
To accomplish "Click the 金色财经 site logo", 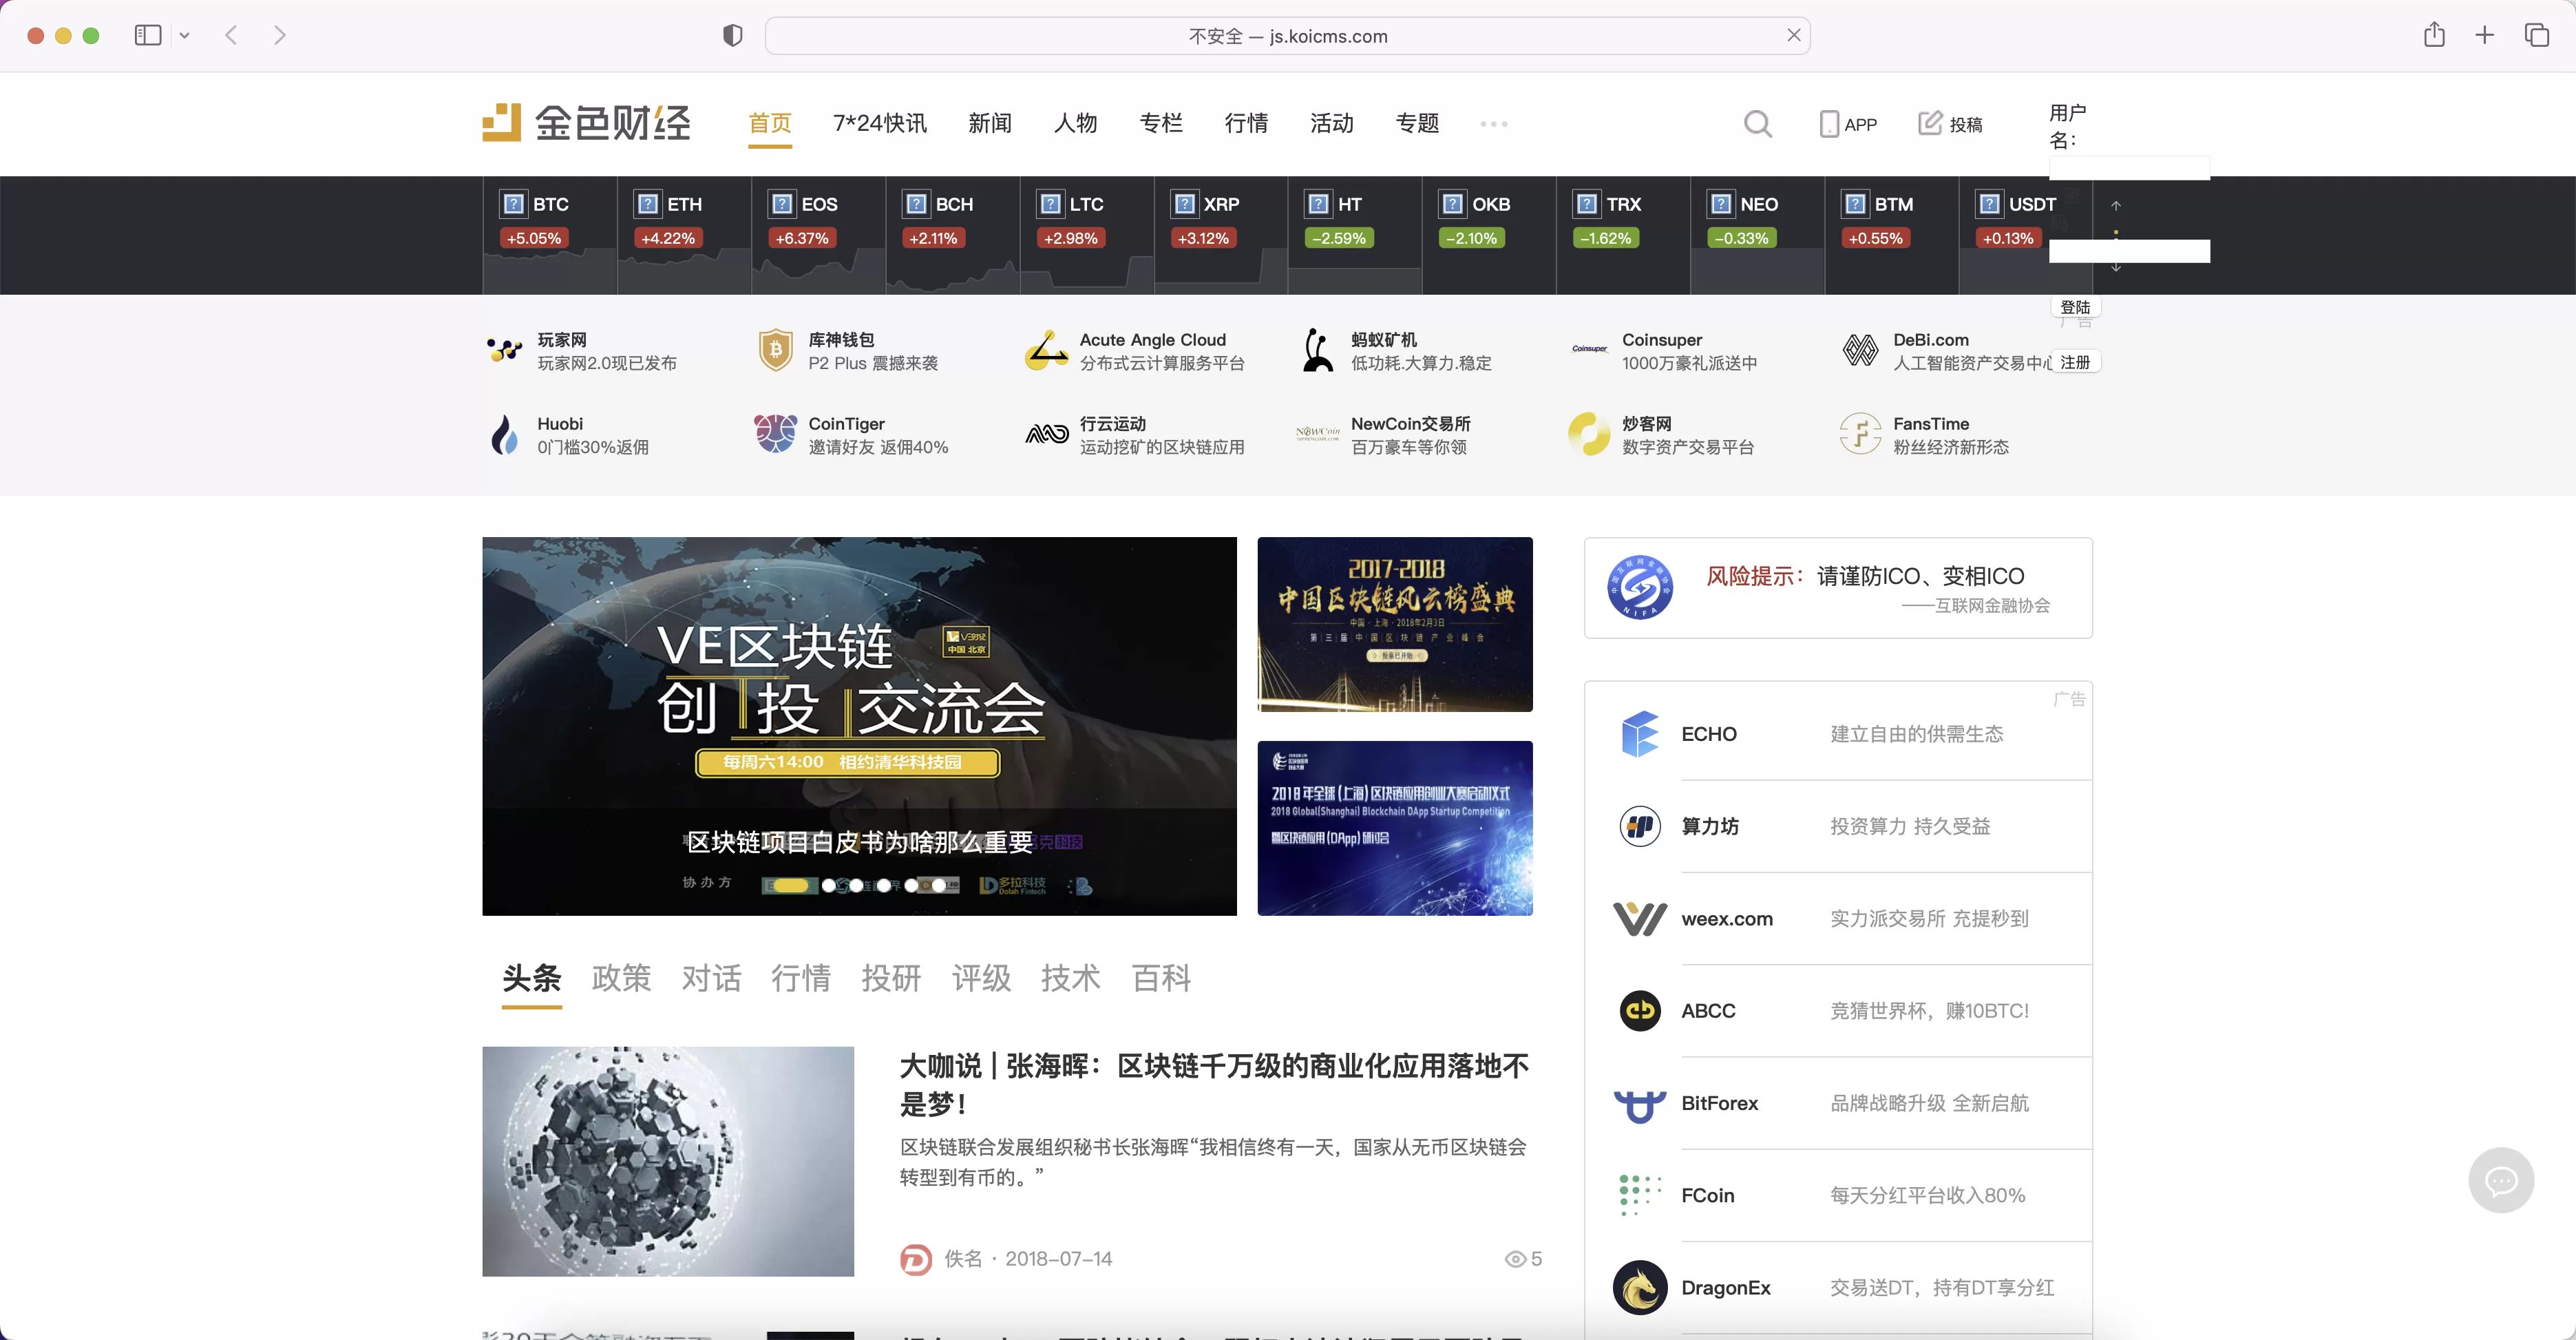I will [587, 123].
